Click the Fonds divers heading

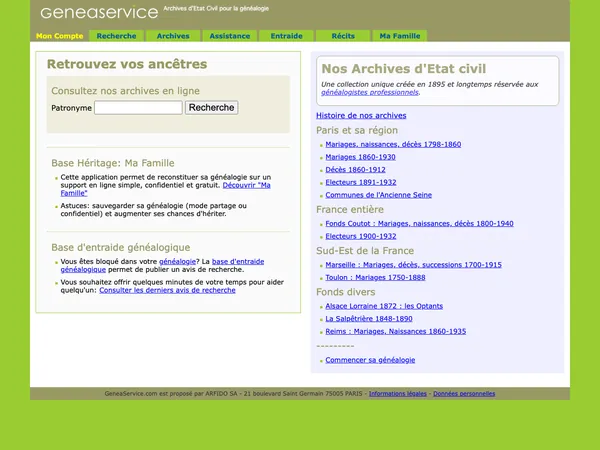click(x=346, y=292)
